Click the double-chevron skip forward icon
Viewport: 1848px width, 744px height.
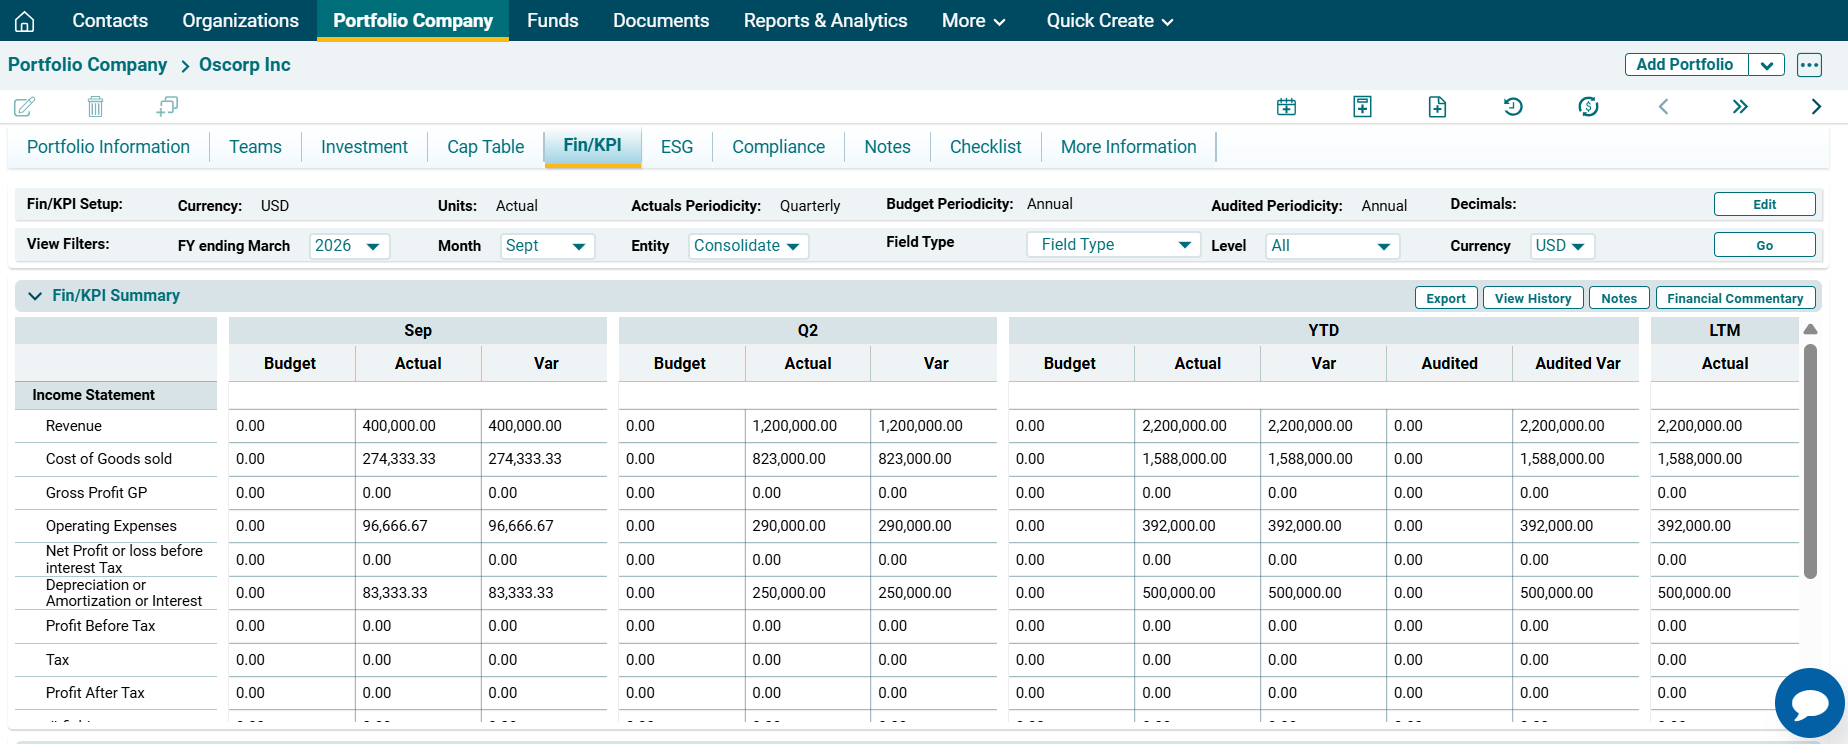[1740, 106]
